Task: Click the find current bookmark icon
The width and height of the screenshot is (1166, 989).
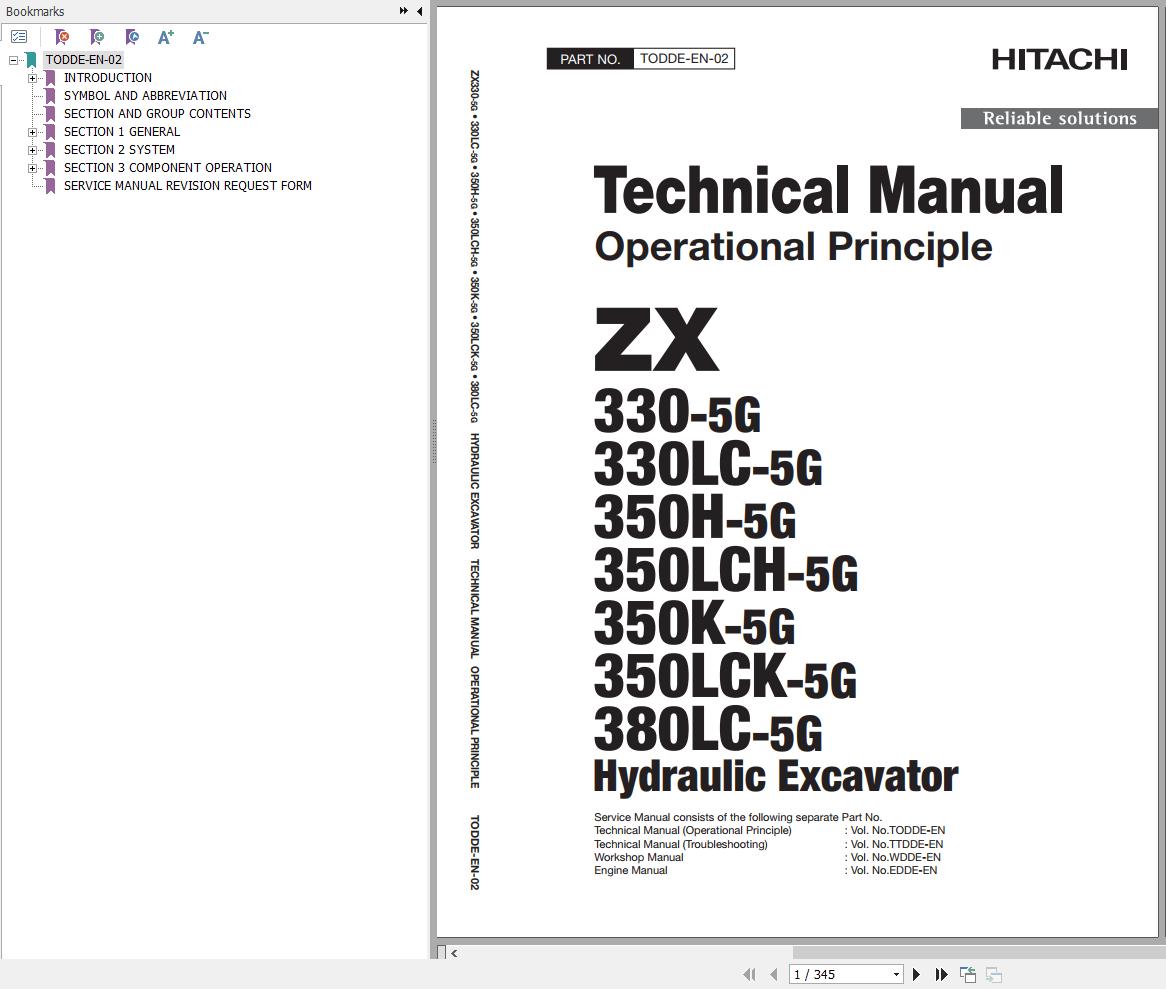Action: 132,36
